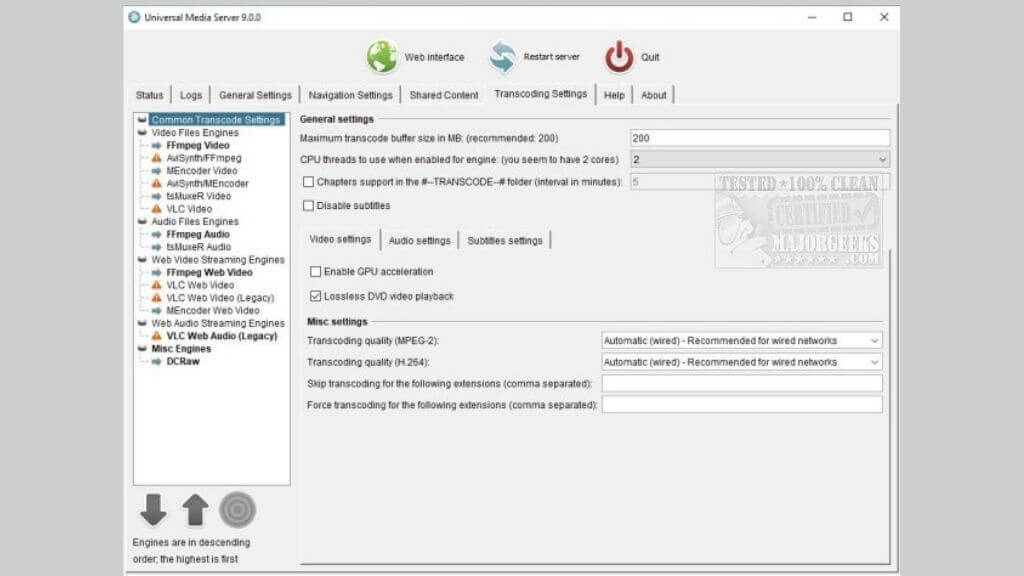
Task: Go to General Settings tab
Action: (x=255, y=95)
